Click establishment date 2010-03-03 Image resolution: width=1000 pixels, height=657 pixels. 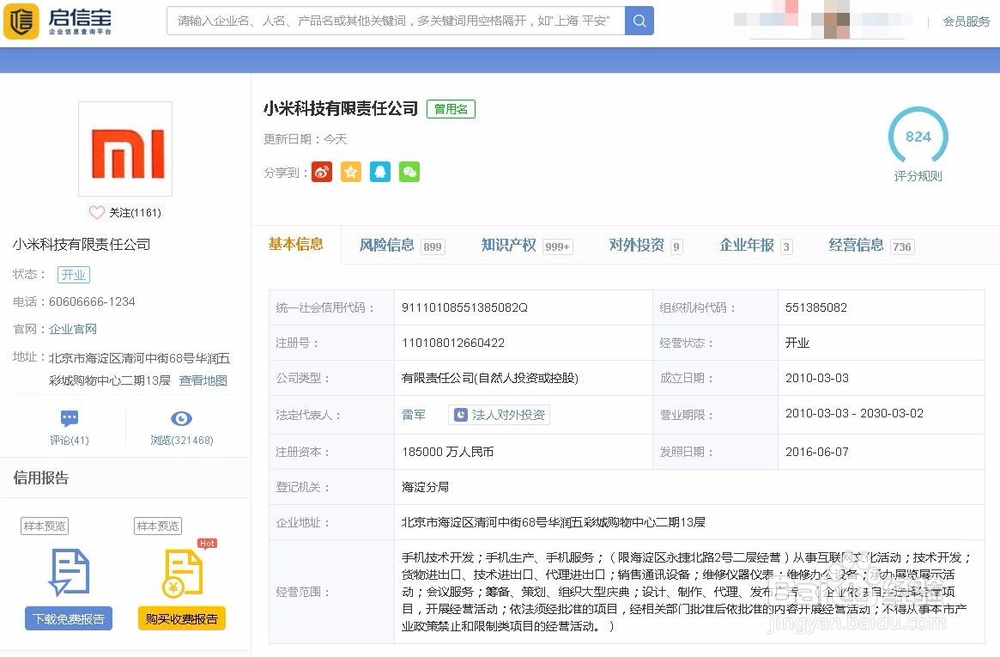pos(817,378)
